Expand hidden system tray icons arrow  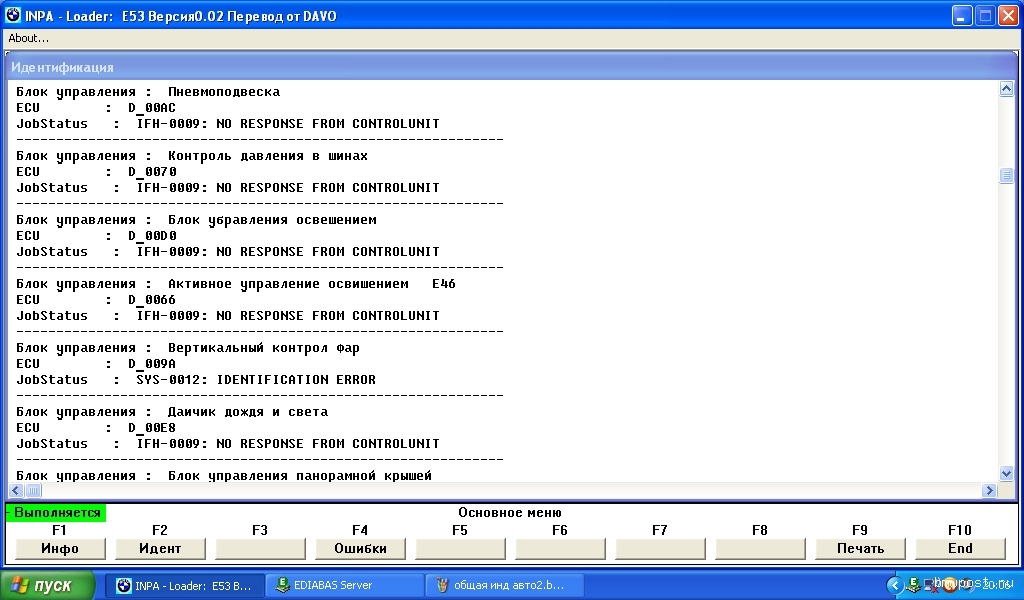tap(894, 585)
